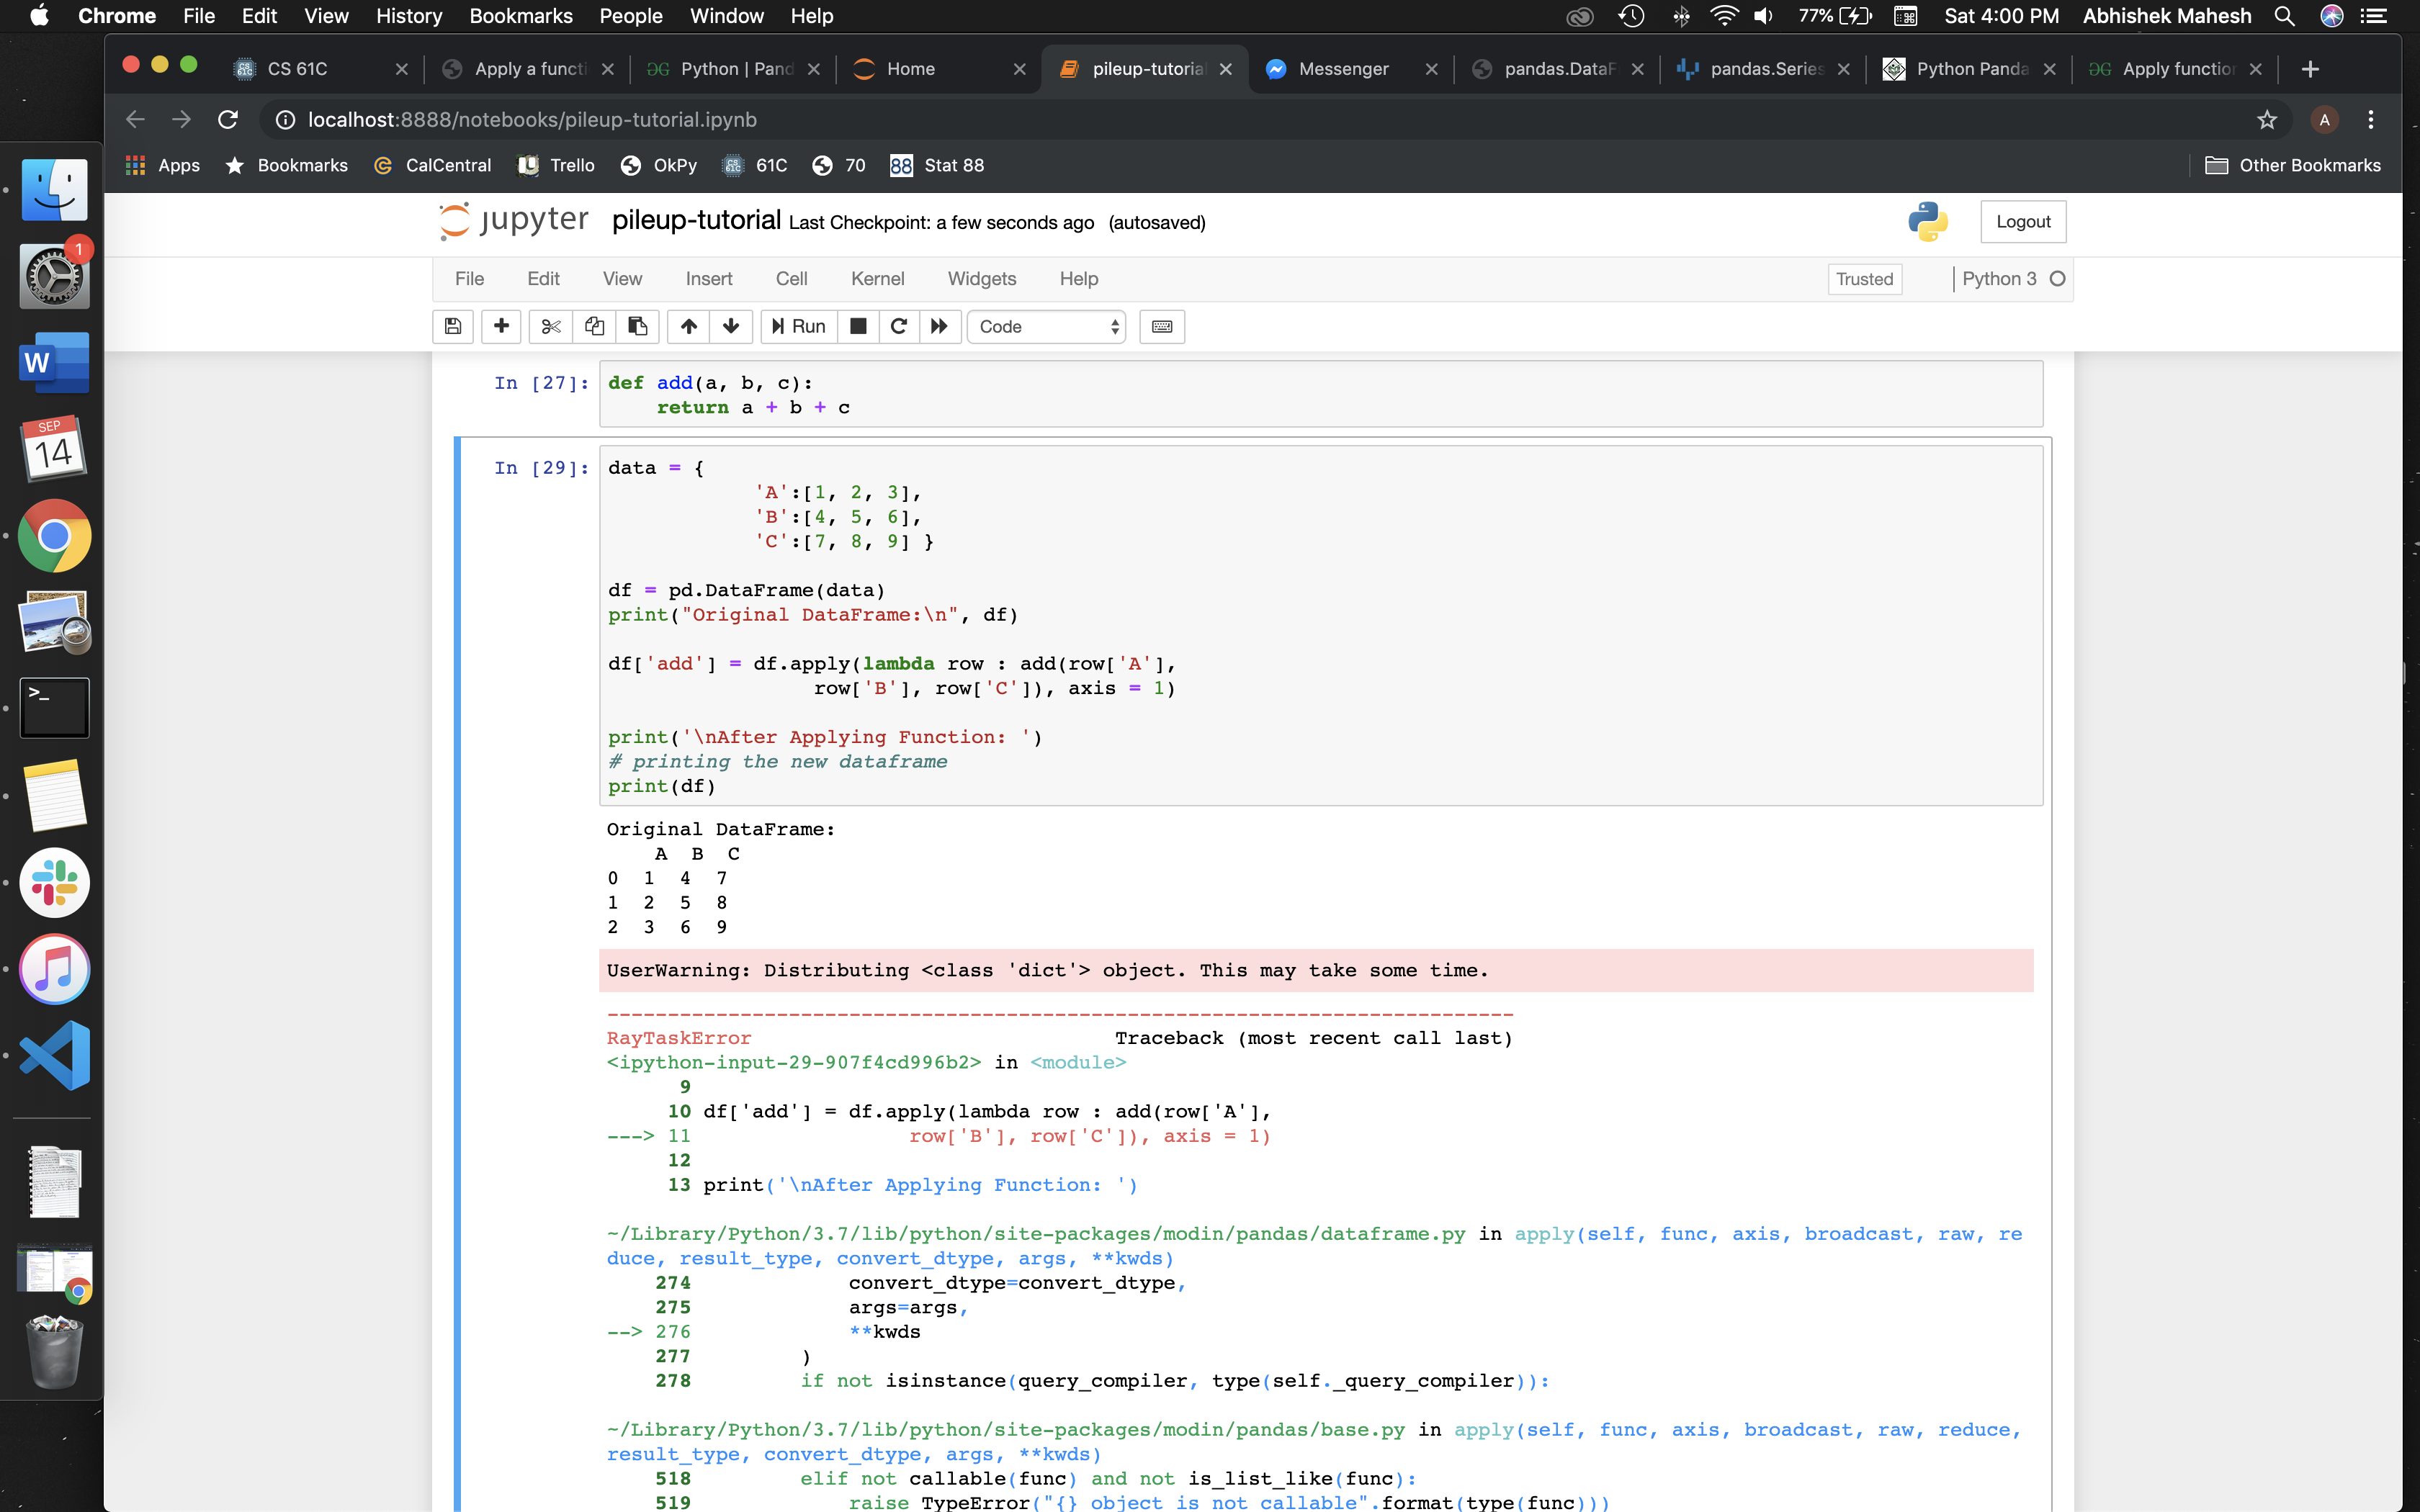Cut selected cells with scissors icon

551,326
